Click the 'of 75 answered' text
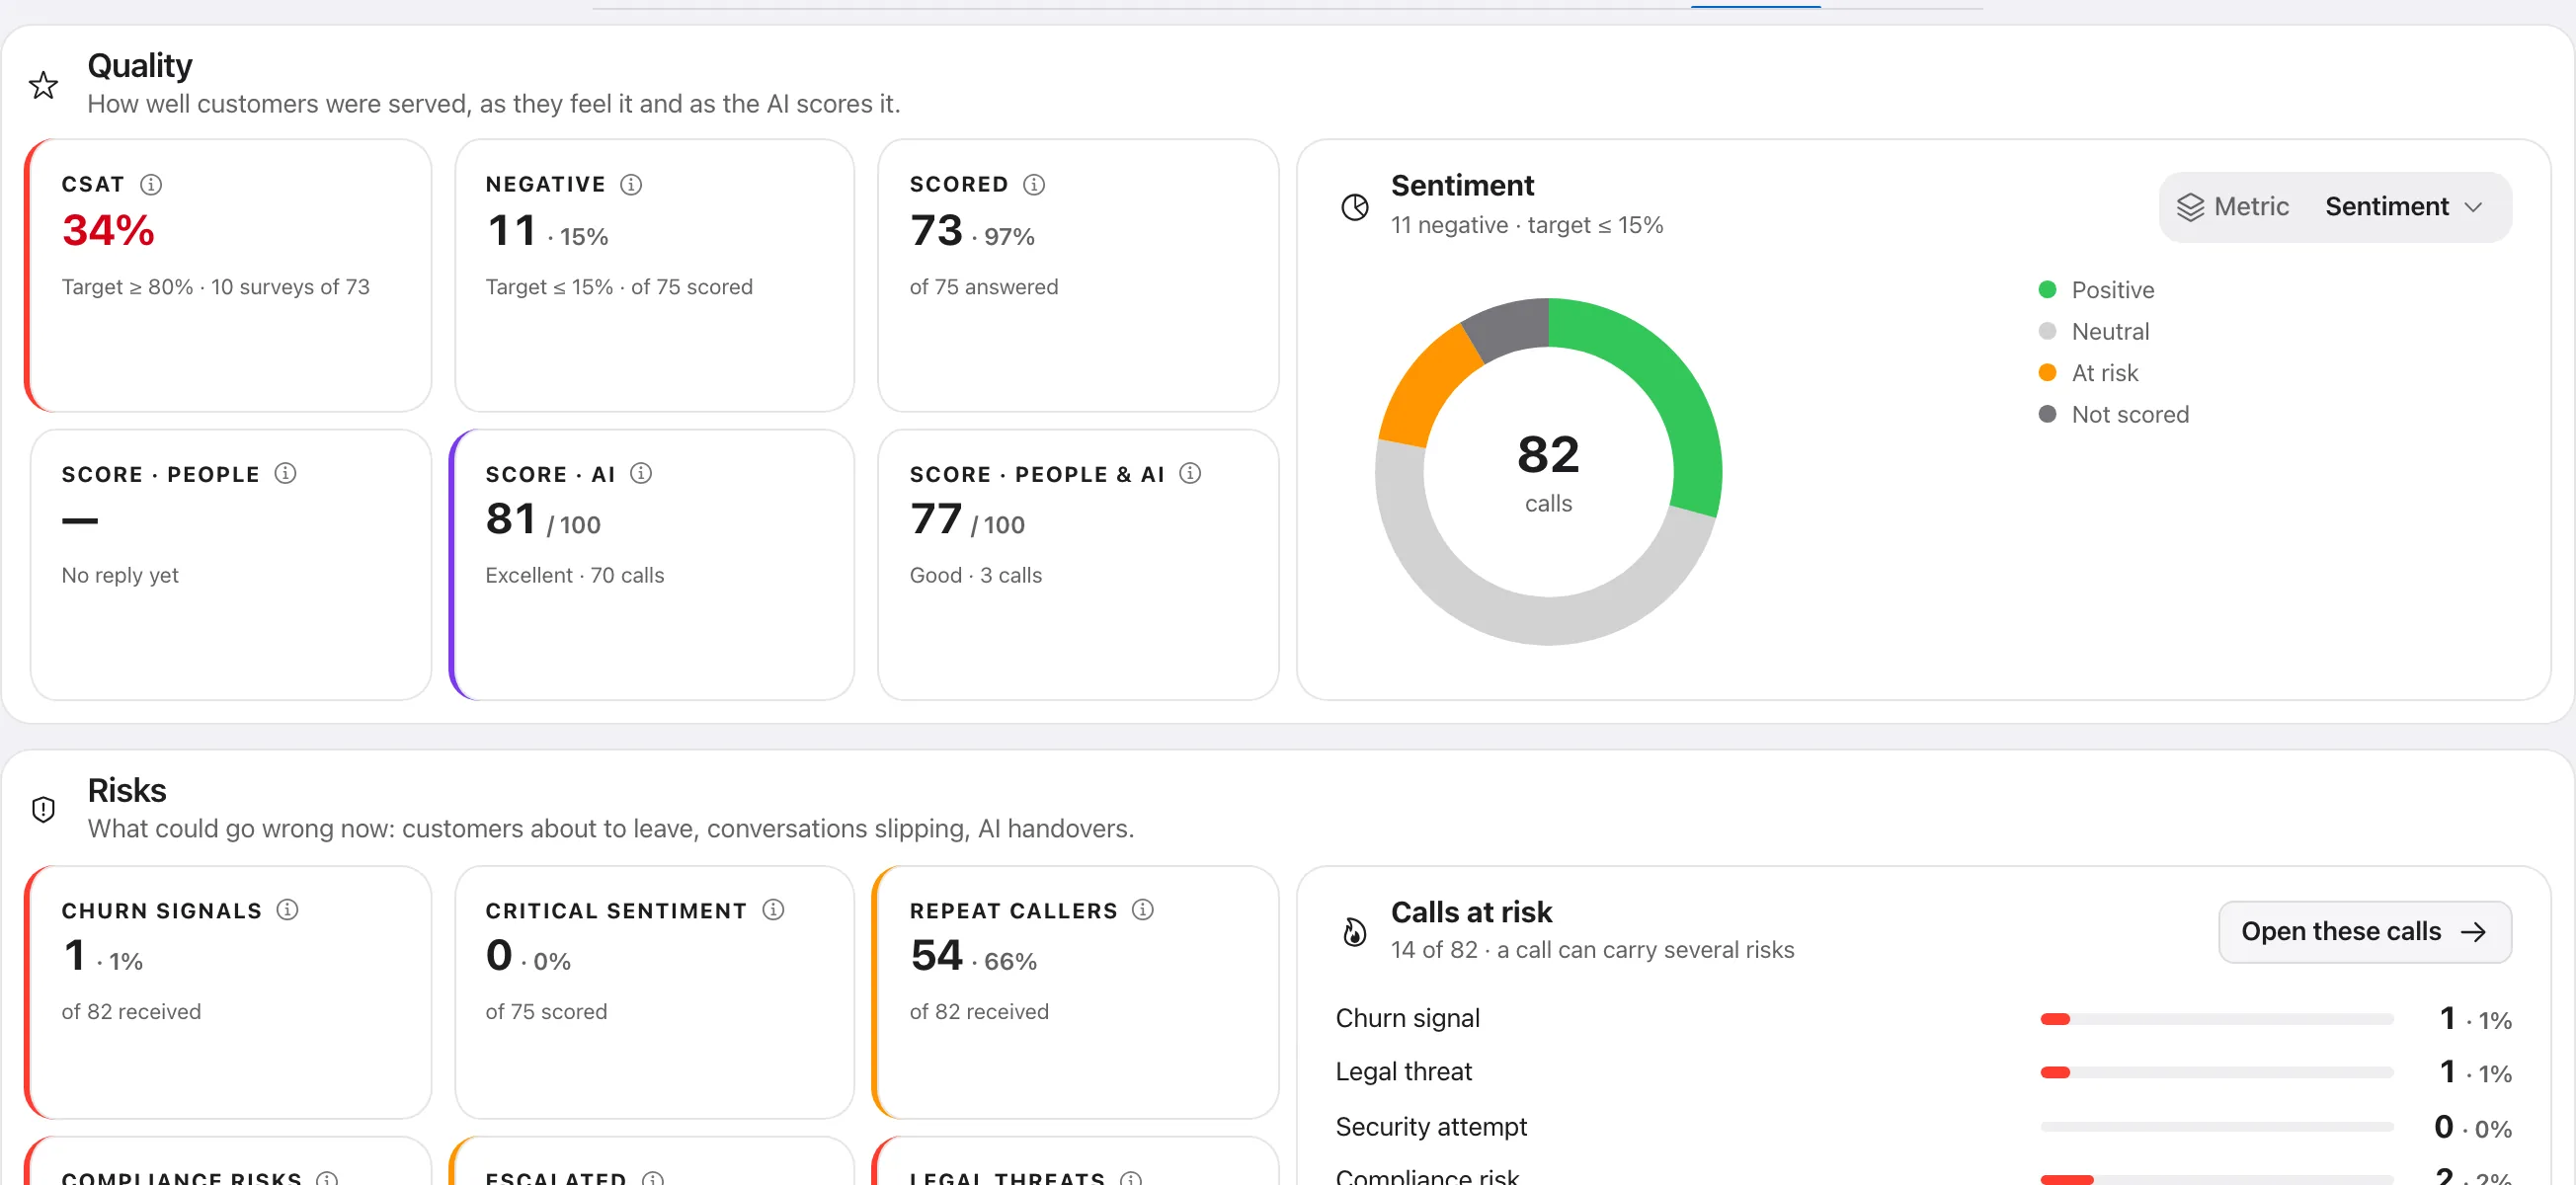The image size is (2576, 1185). 984,287
